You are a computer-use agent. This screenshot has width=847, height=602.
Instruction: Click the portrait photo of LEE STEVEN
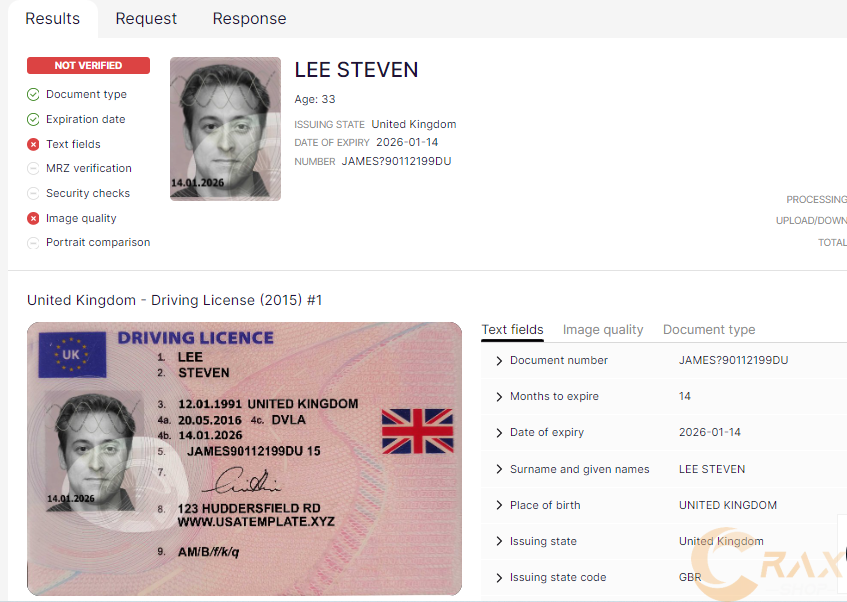point(225,129)
